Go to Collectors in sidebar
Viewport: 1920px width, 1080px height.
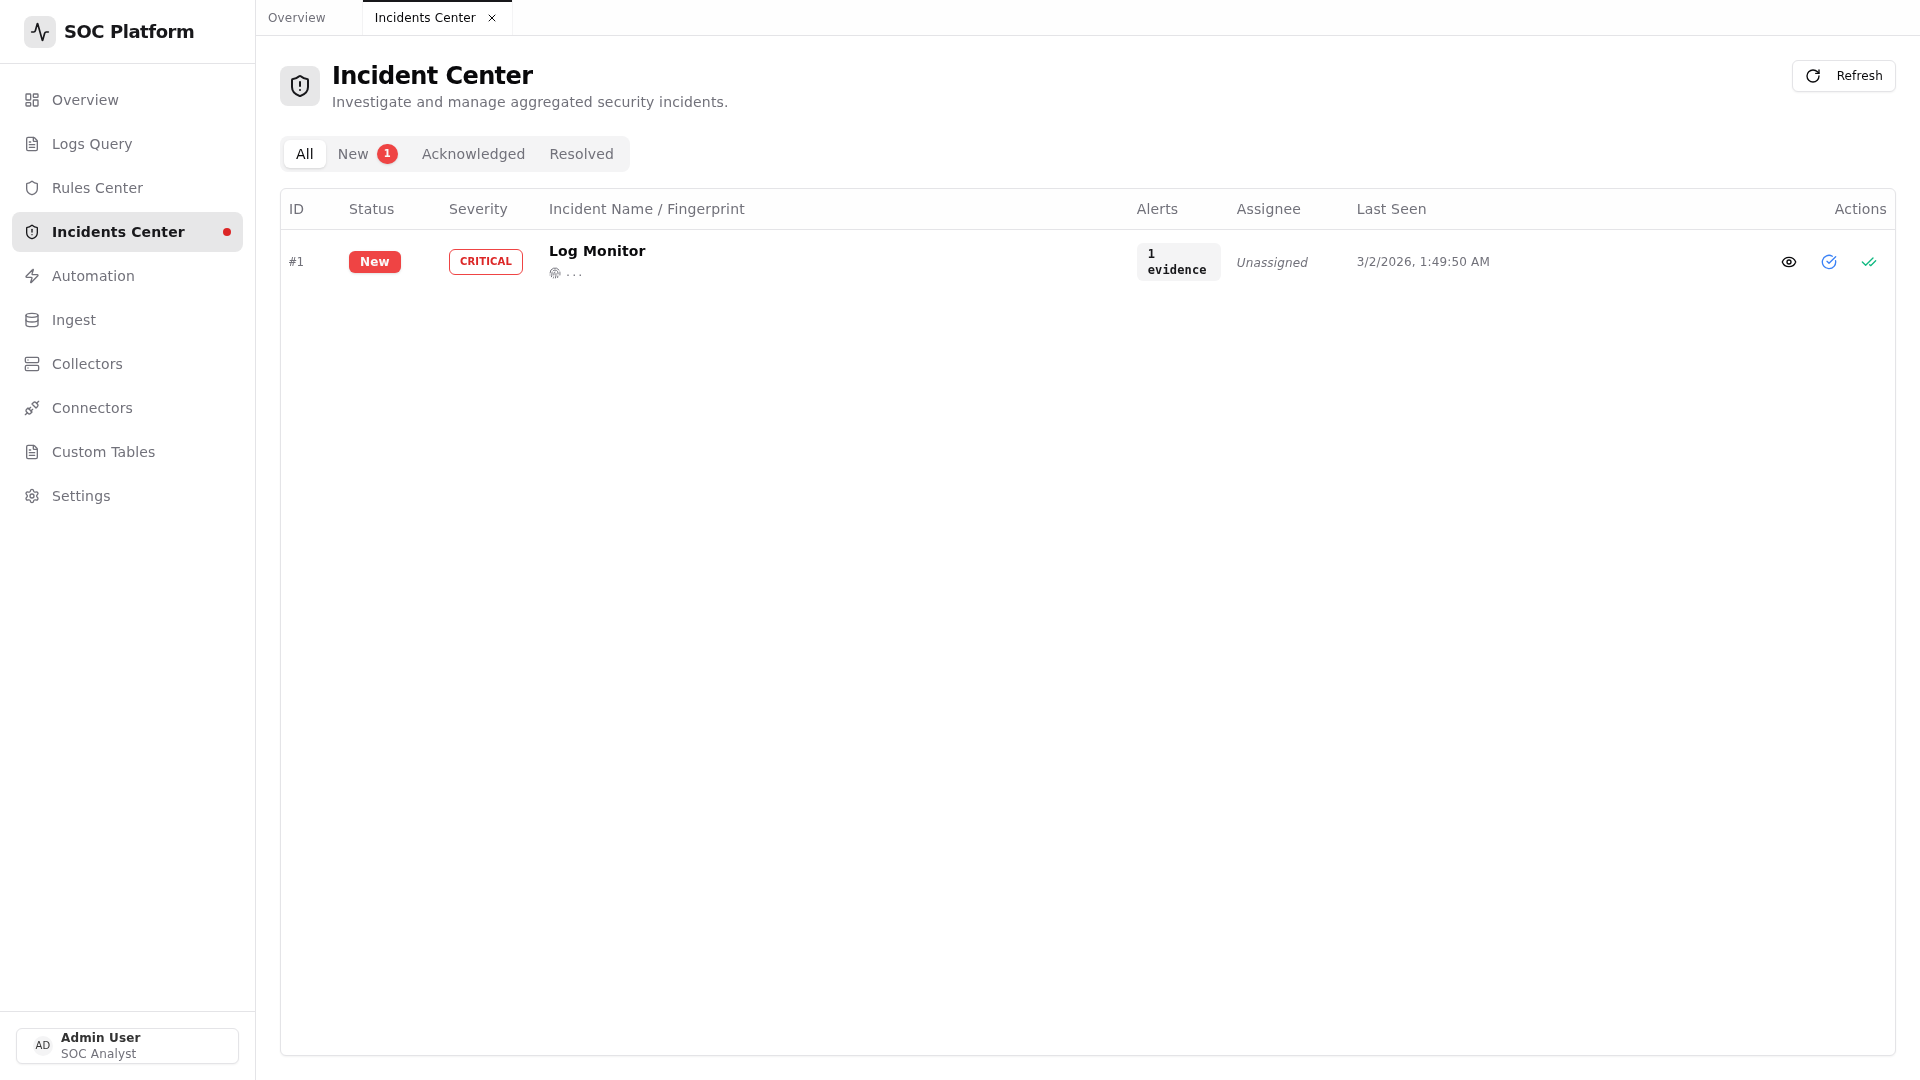[x=87, y=364]
